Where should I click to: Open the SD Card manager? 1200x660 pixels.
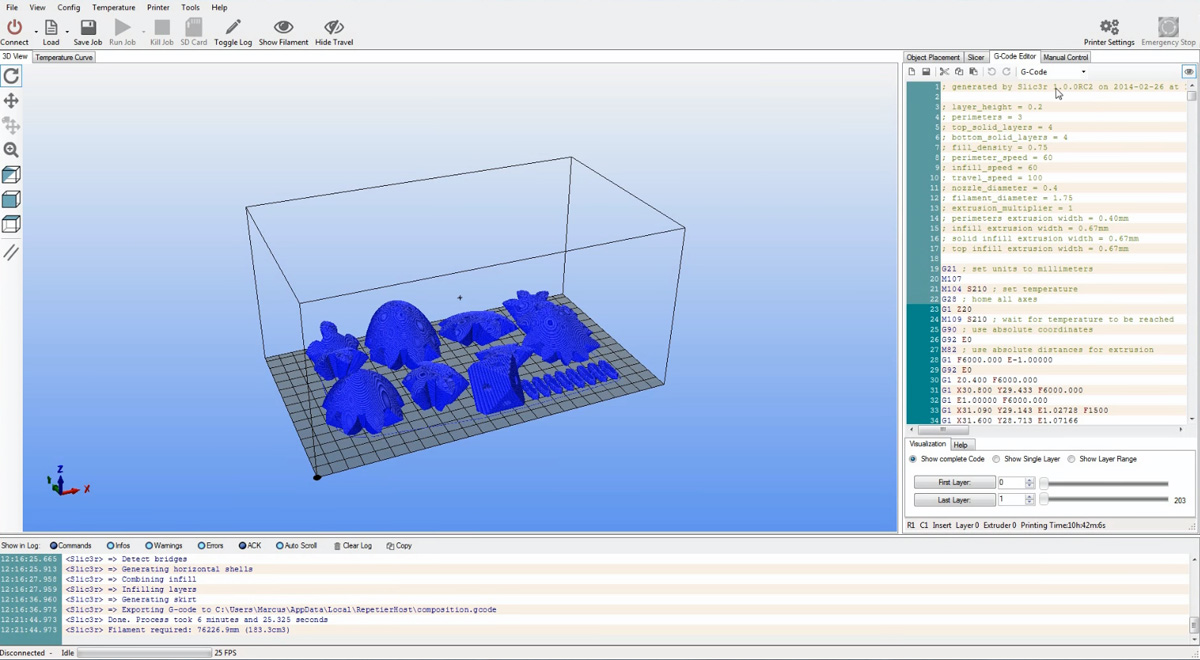pos(193,30)
